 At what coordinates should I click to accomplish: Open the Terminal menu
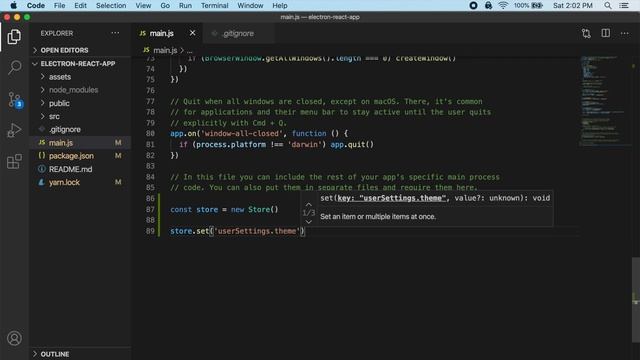coord(214,5)
